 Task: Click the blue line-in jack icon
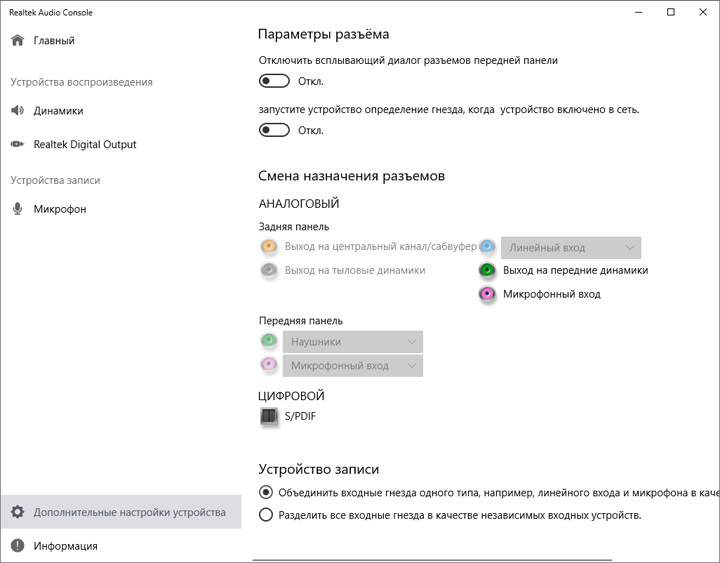coord(487,246)
